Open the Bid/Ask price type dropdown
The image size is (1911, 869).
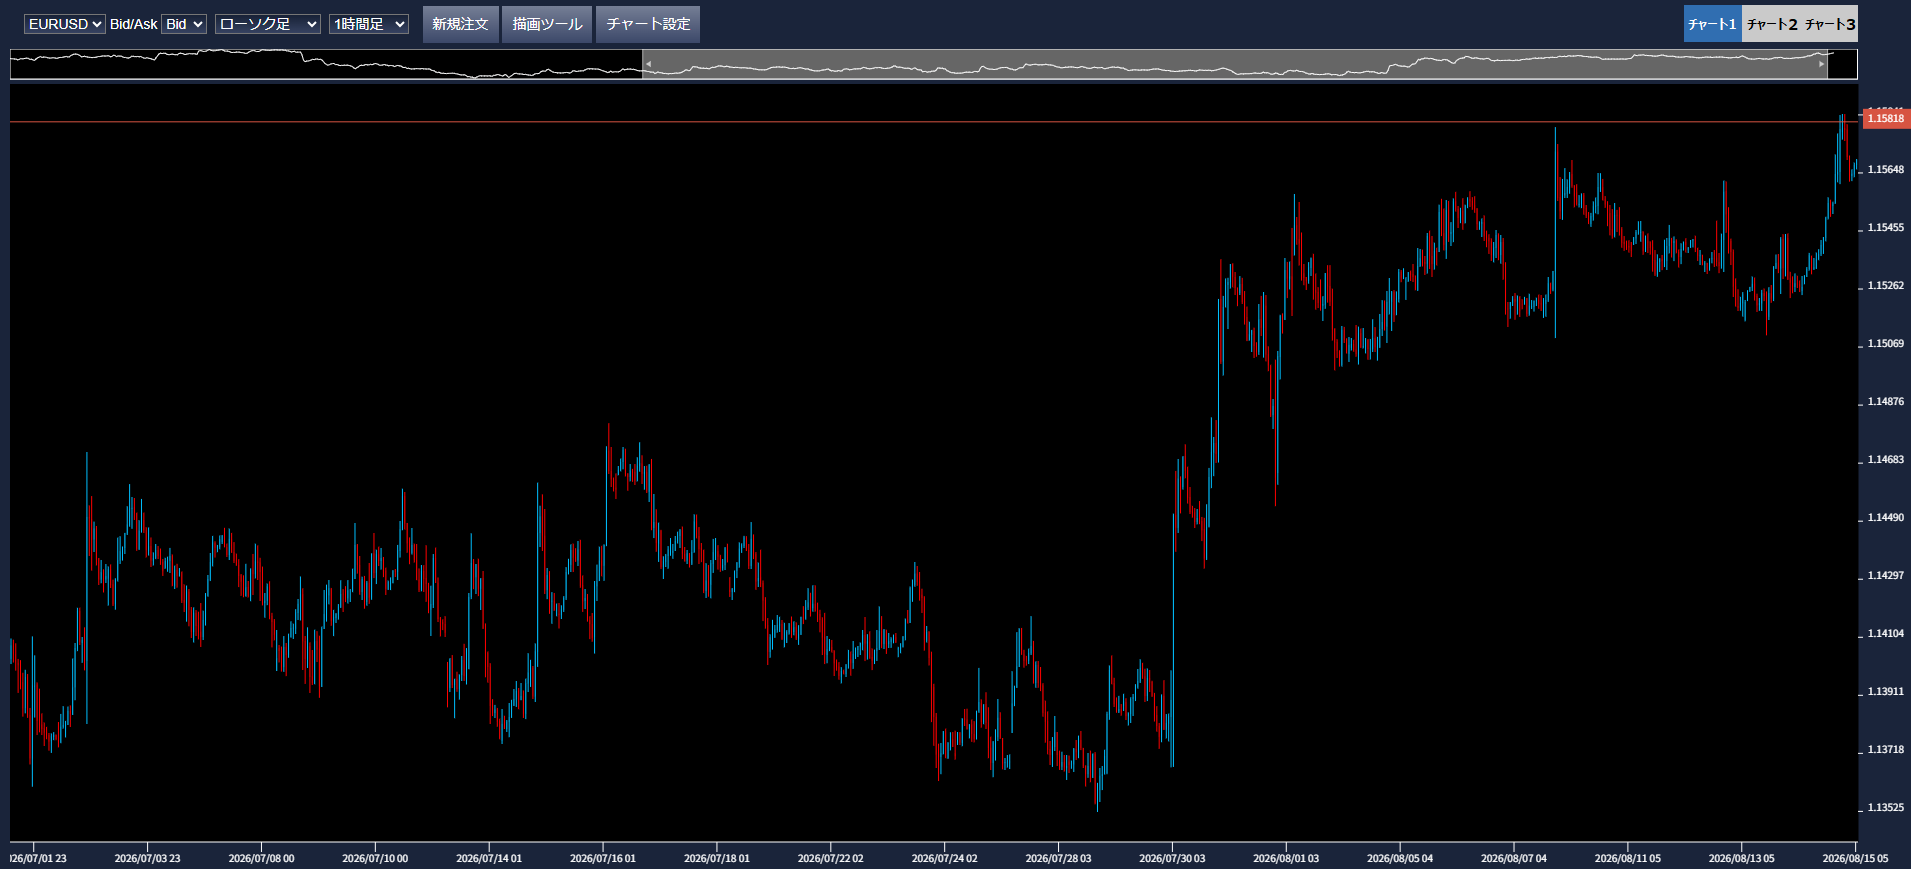click(x=184, y=24)
